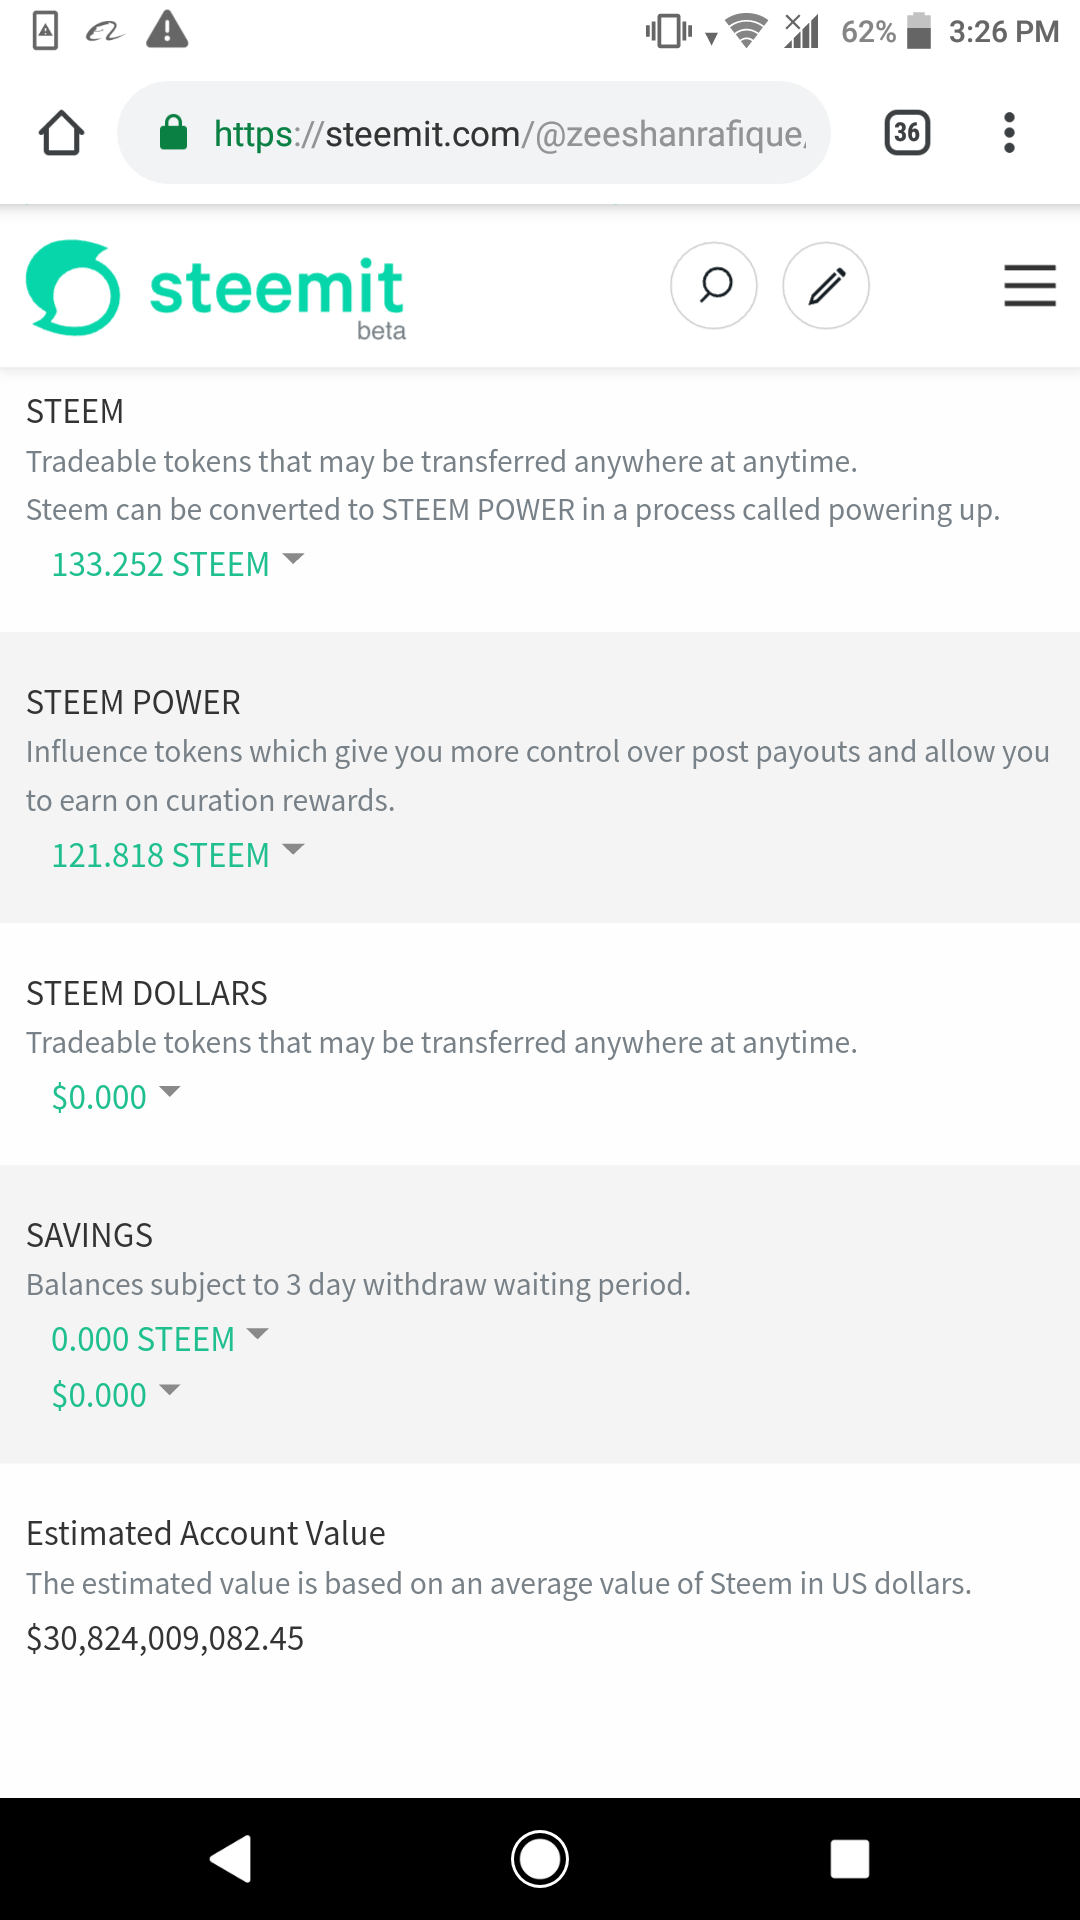Open the savings $0.000 dollar dropdown
The height and width of the screenshot is (1920, 1080).
click(115, 1395)
